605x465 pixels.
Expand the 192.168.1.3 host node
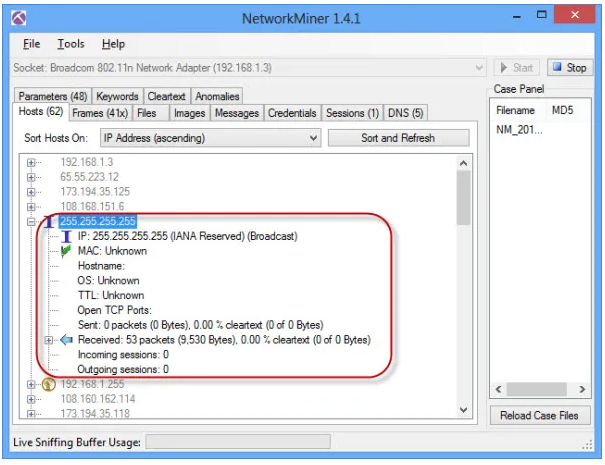32,162
